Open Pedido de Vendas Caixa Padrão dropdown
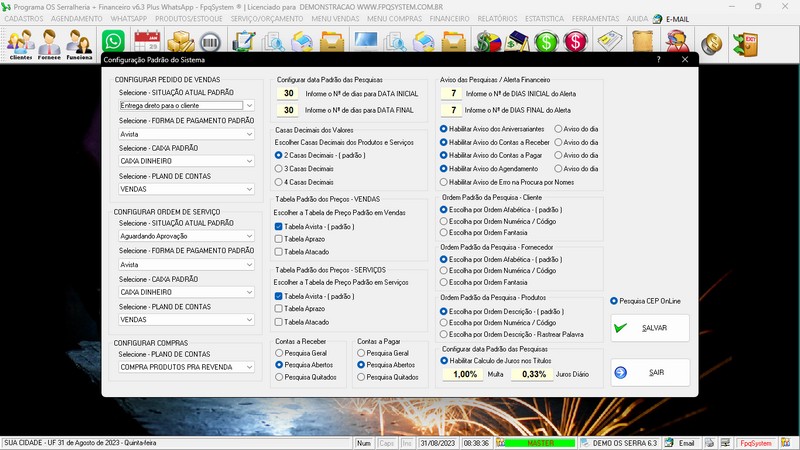This screenshot has height=450, width=800. coord(249,160)
